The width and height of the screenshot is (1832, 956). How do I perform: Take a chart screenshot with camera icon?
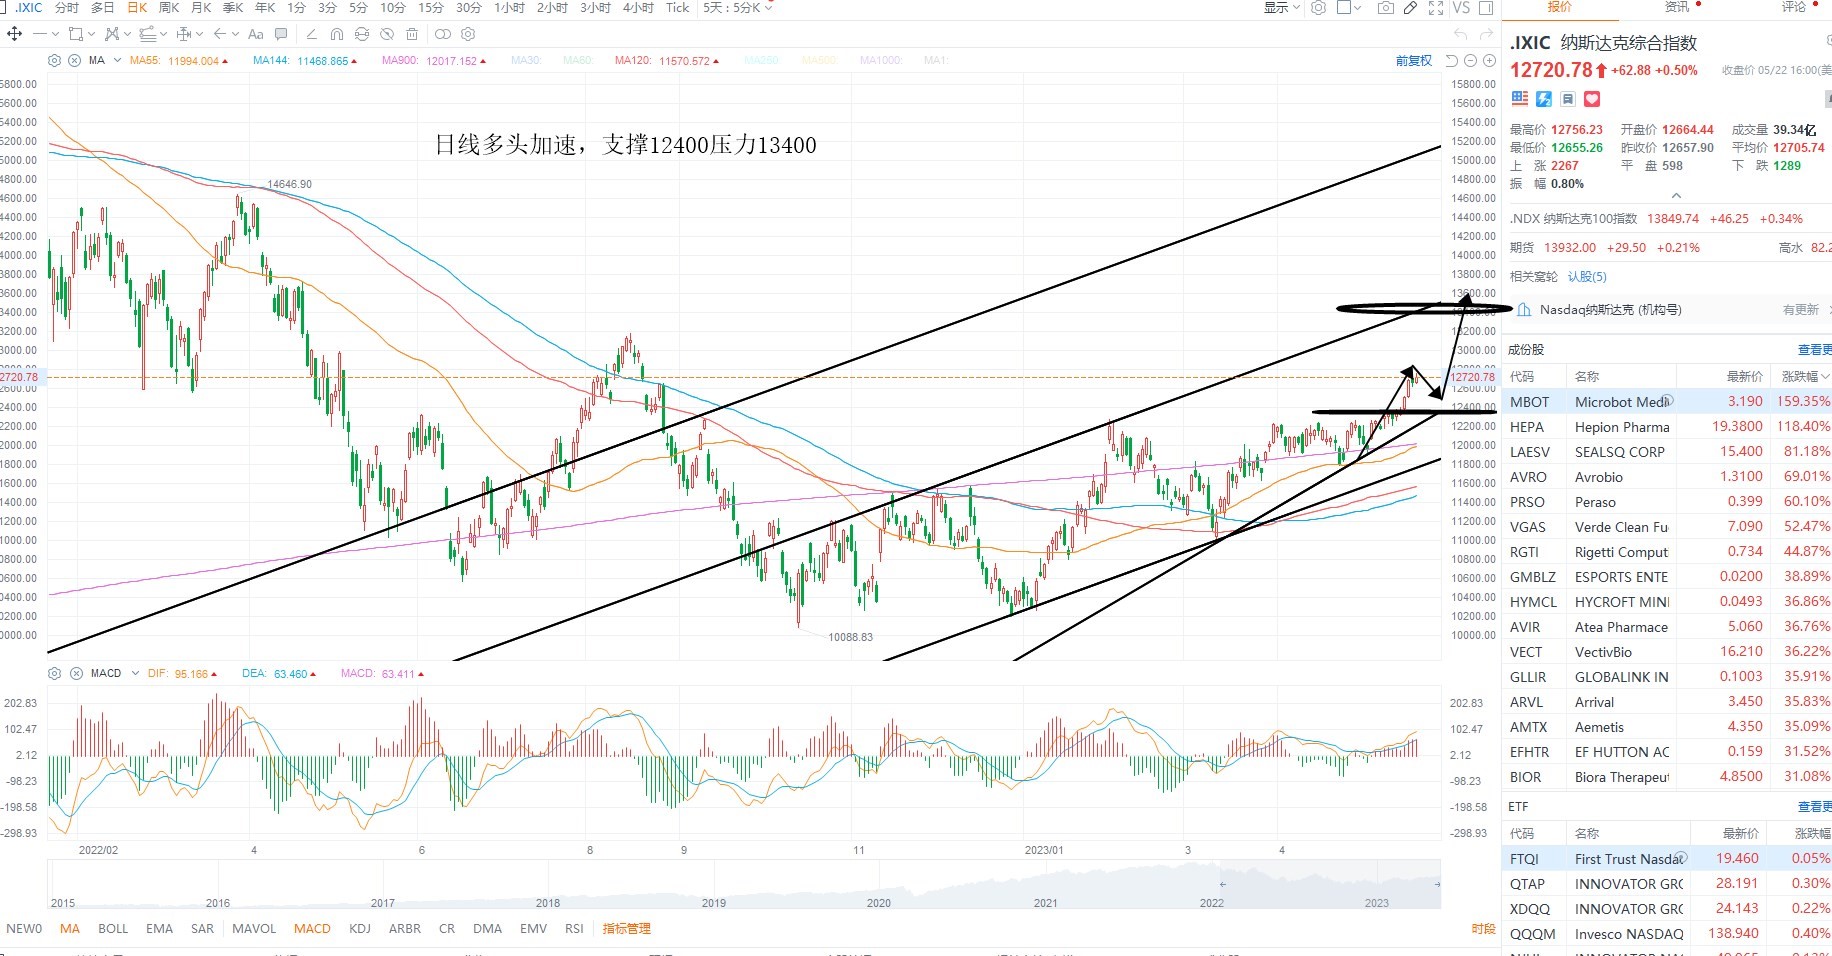(x=1386, y=8)
